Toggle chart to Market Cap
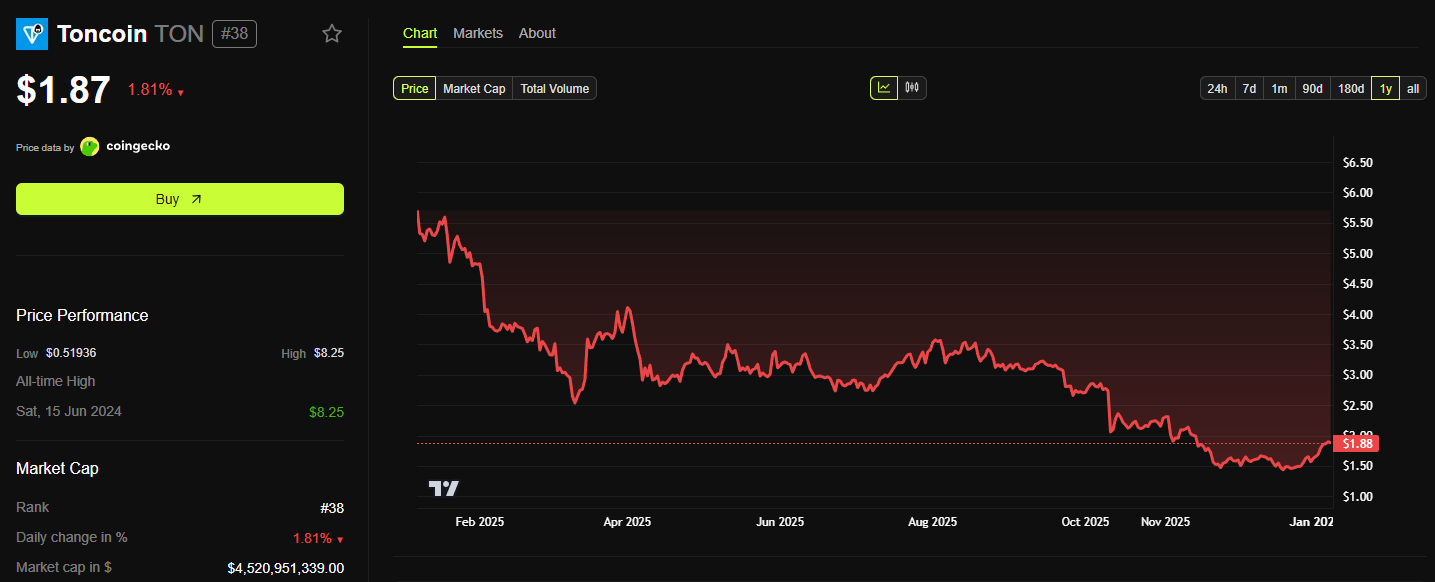This screenshot has height=582, width=1435. (x=474, y=89)
